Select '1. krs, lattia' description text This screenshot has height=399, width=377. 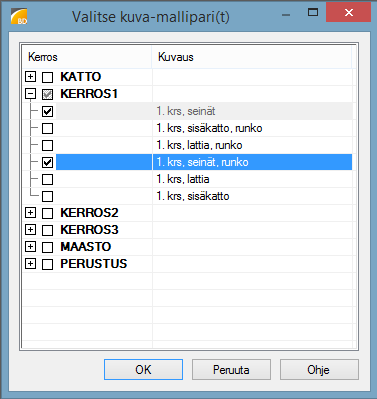click(x=183, y=179)
